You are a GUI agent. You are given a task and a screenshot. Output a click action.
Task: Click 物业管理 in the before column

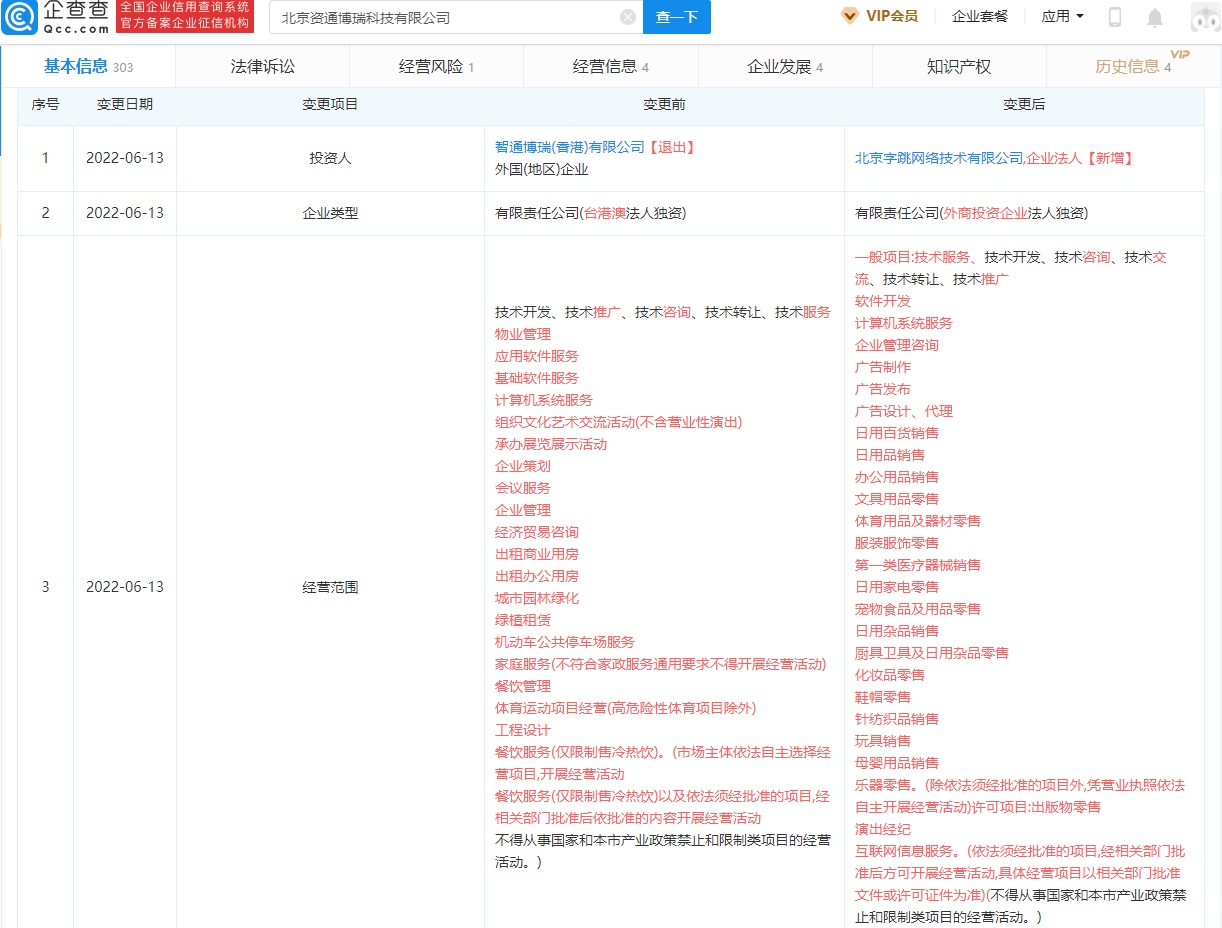click(523, 334)
